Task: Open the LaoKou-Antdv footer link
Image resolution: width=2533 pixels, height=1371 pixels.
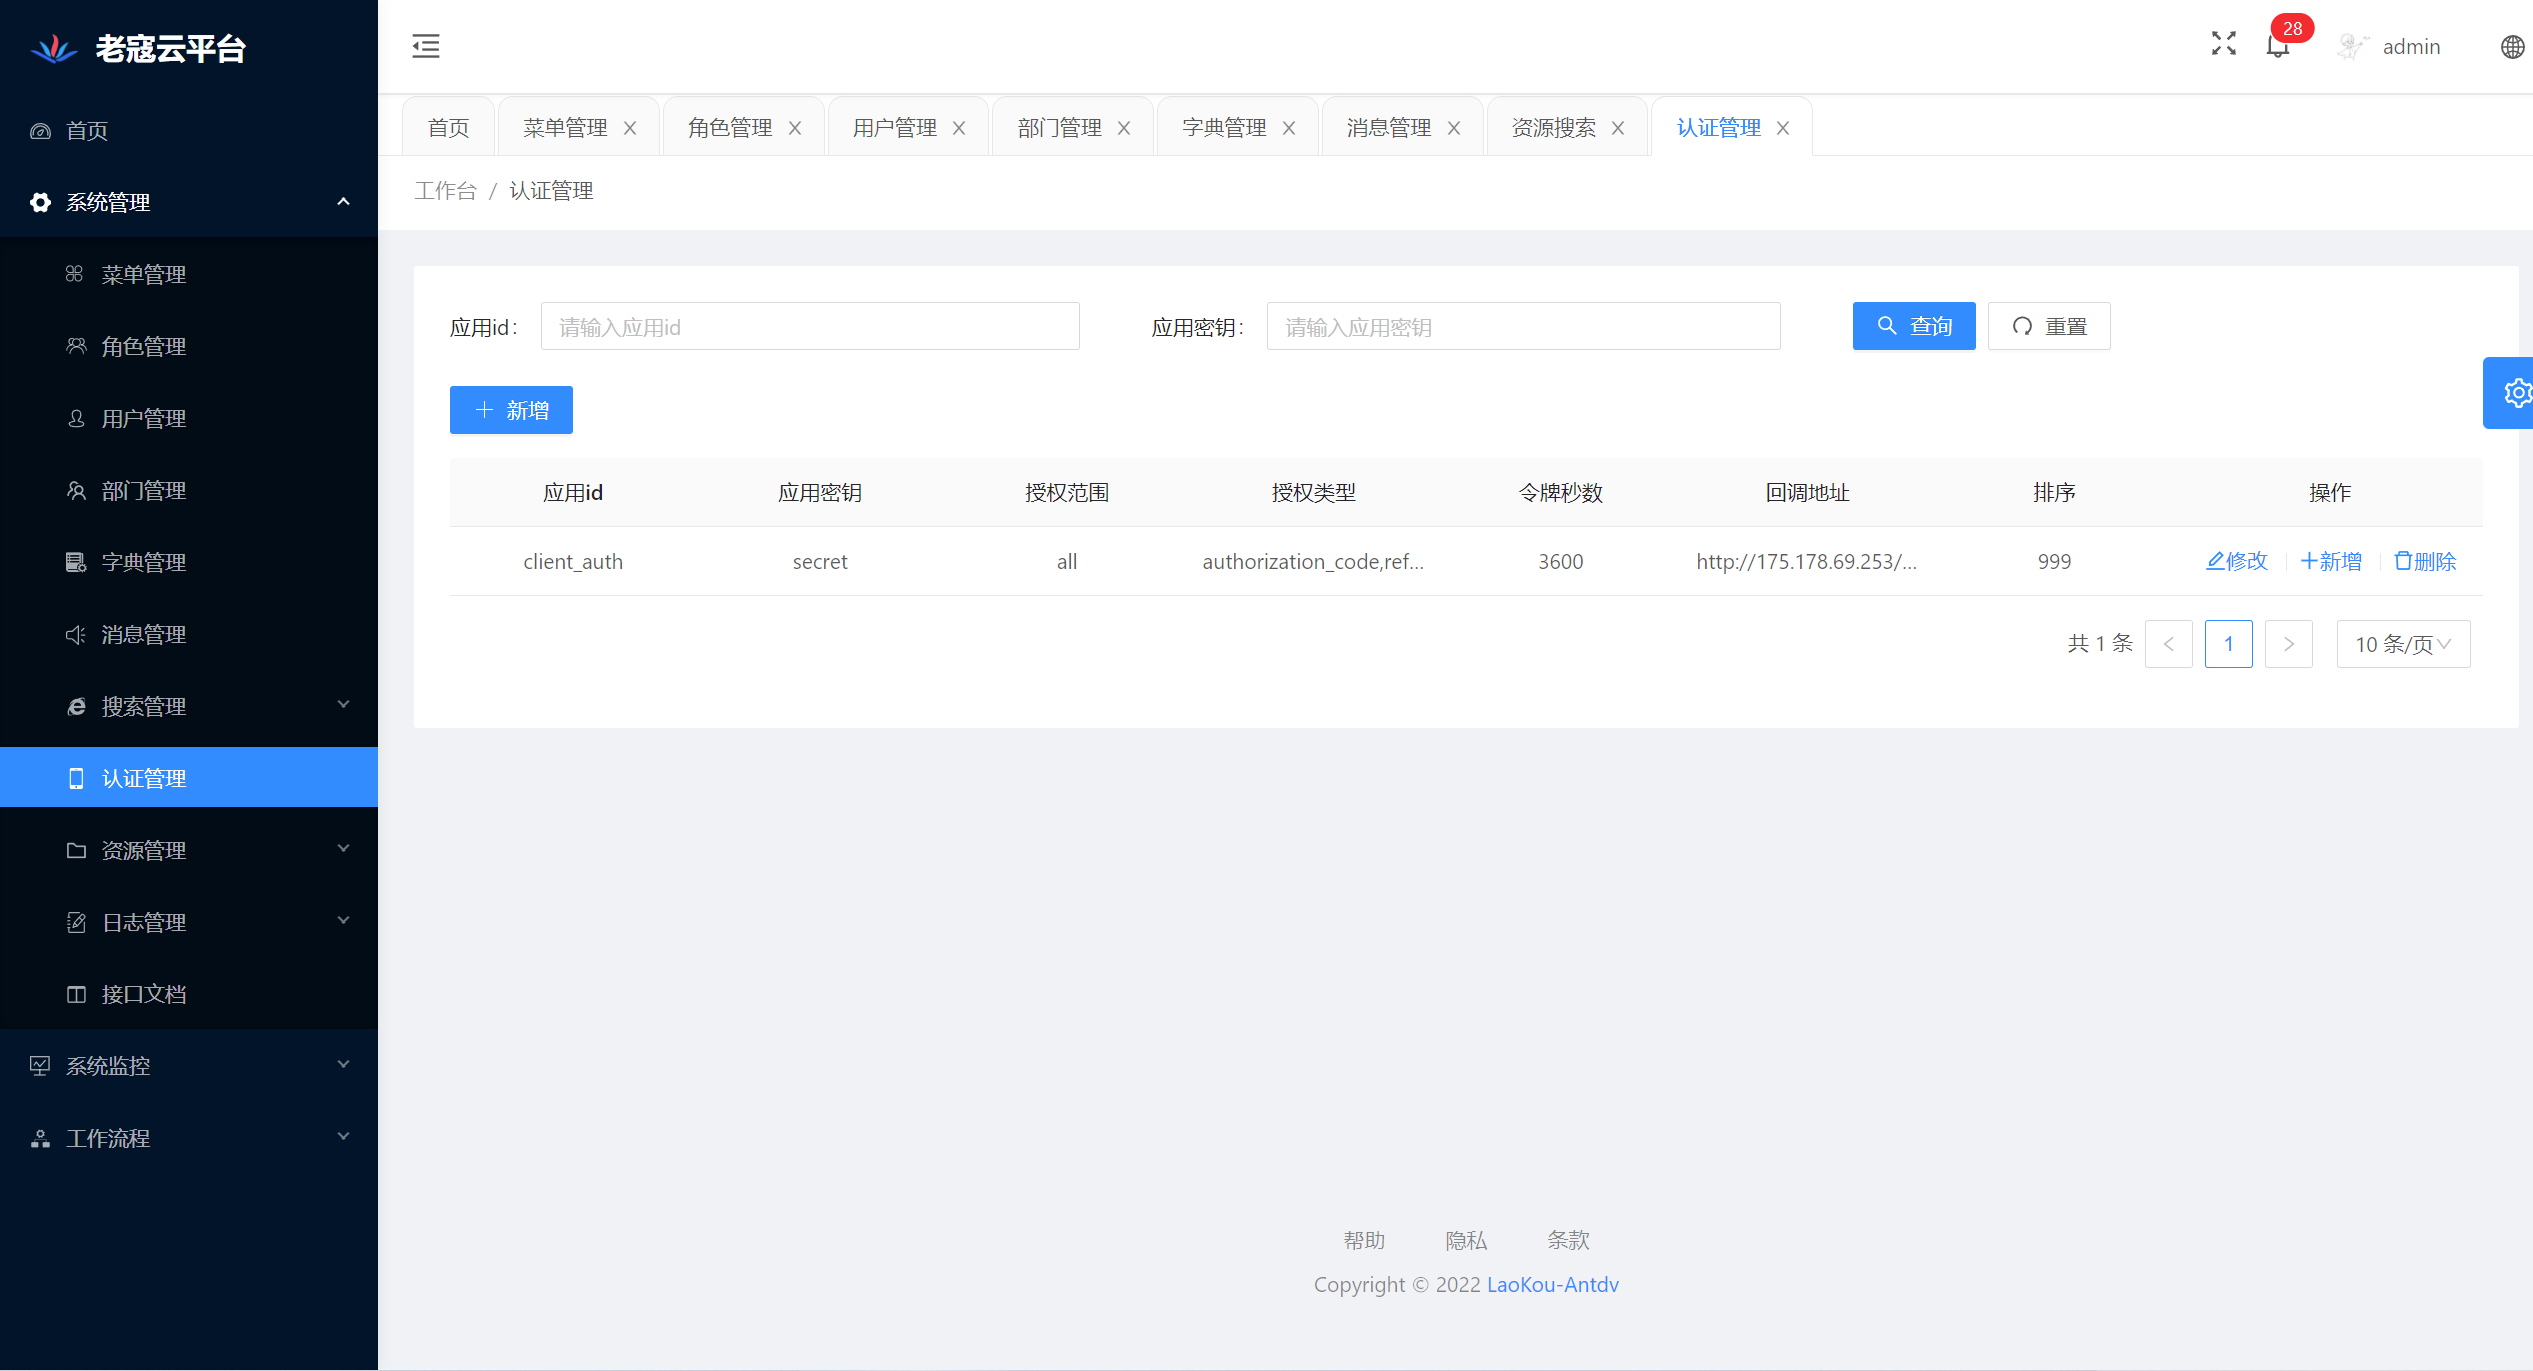Action: tap(1552, 1284)
